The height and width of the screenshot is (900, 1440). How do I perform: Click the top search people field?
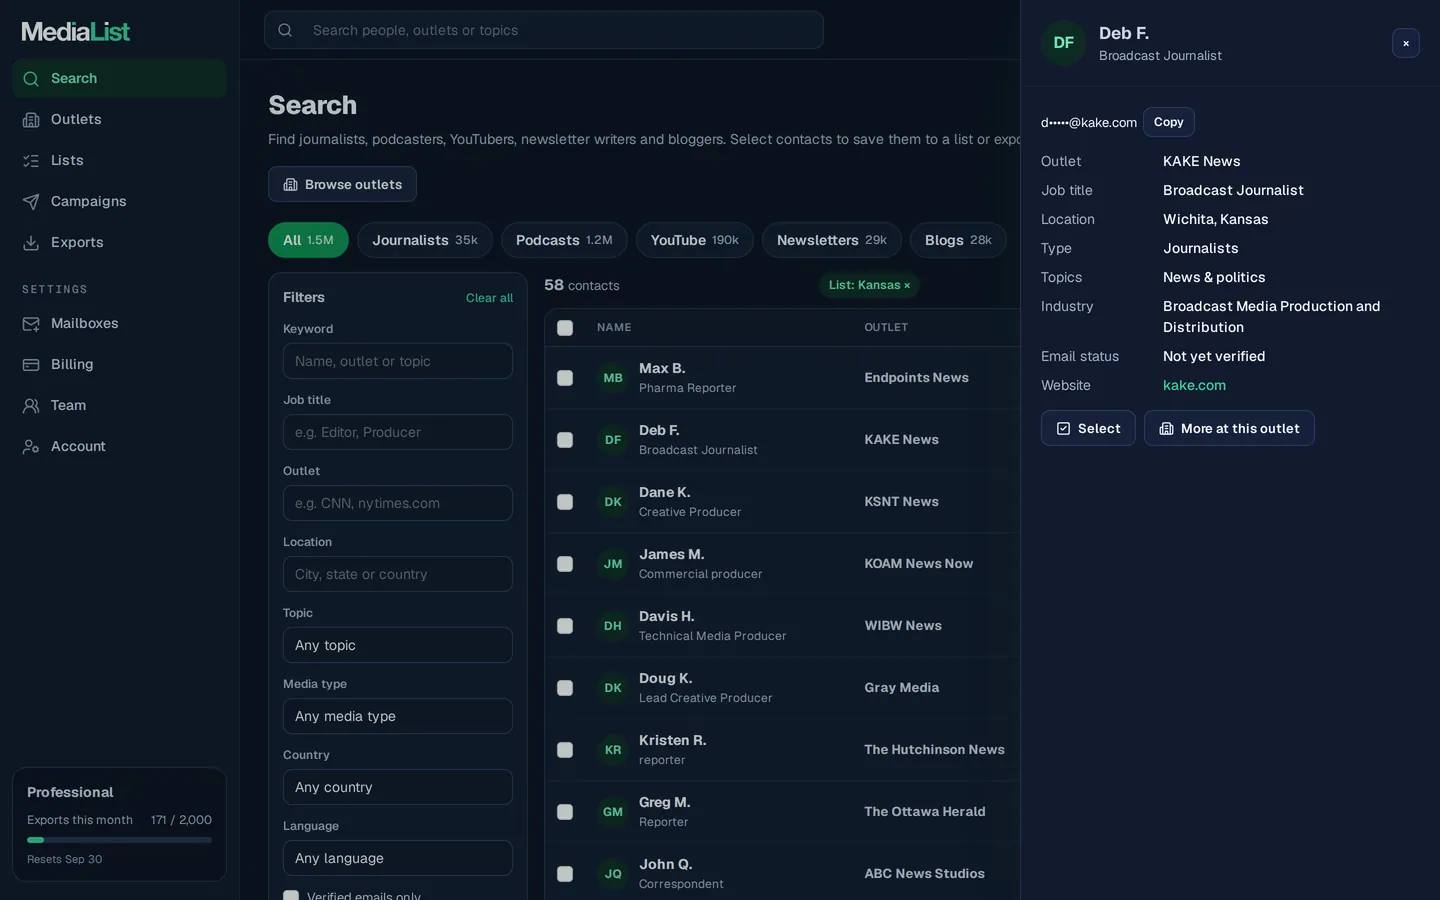tap(544, 30)
